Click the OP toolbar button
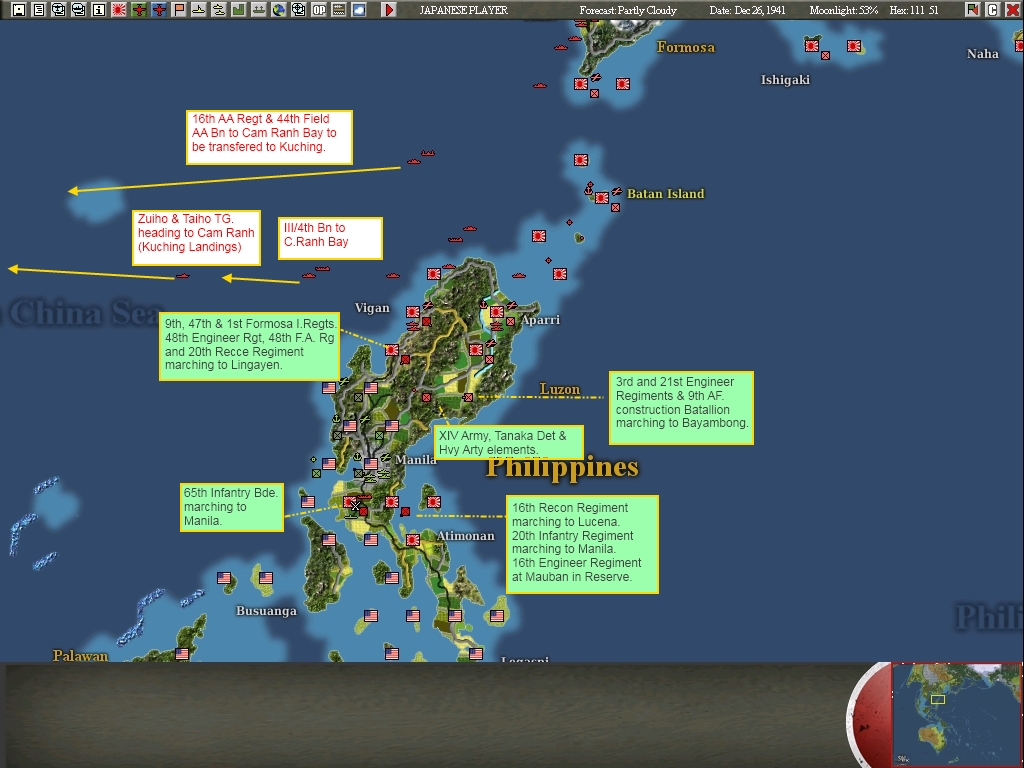 (x=319, y=10)
